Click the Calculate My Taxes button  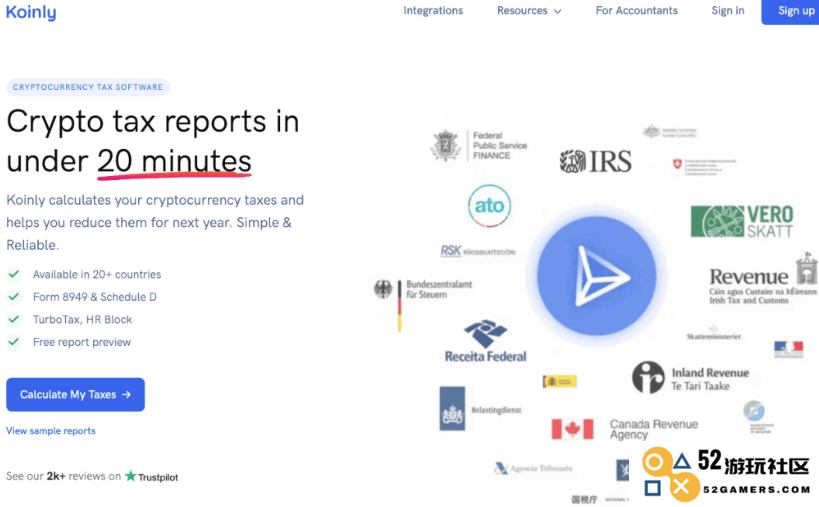pyautogui.click(x=75, y=394)
